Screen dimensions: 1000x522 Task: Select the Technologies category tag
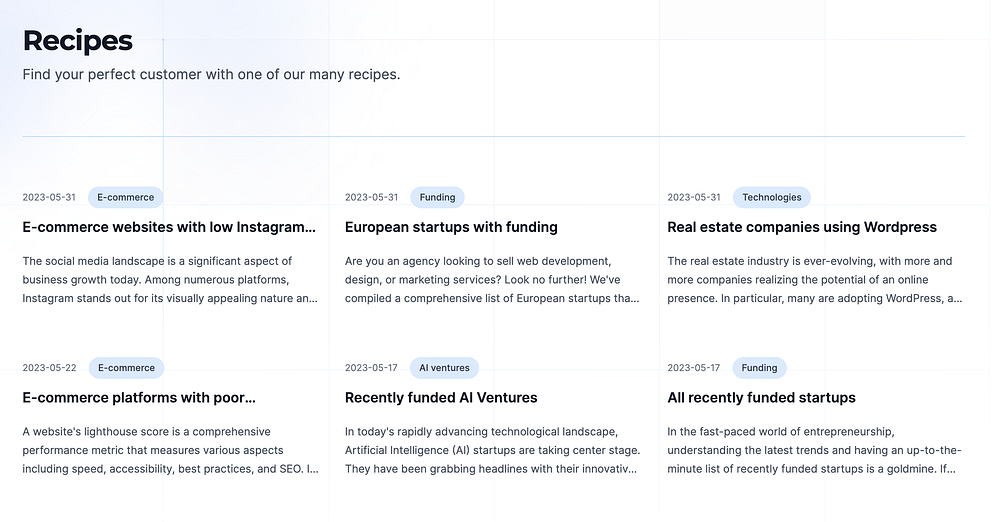point(771,197)
